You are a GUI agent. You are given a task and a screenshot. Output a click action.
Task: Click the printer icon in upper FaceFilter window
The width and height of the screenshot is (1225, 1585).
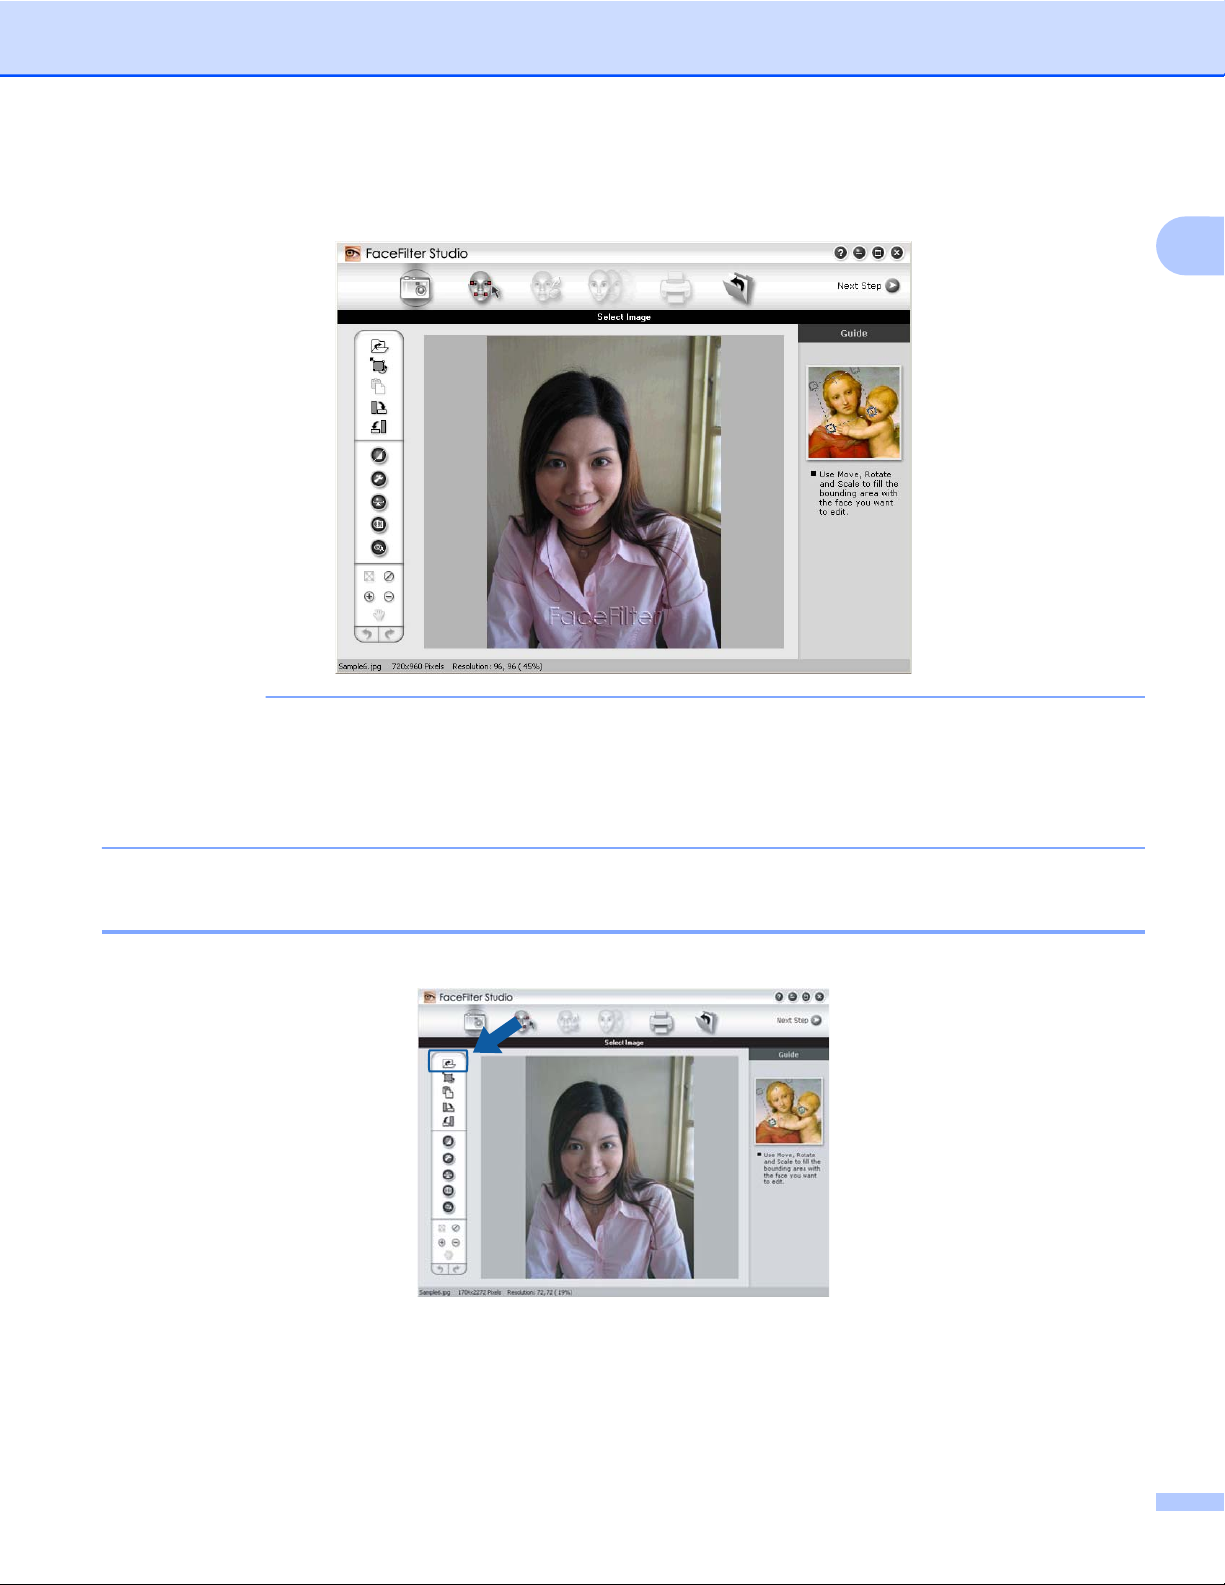pos(676,289)
